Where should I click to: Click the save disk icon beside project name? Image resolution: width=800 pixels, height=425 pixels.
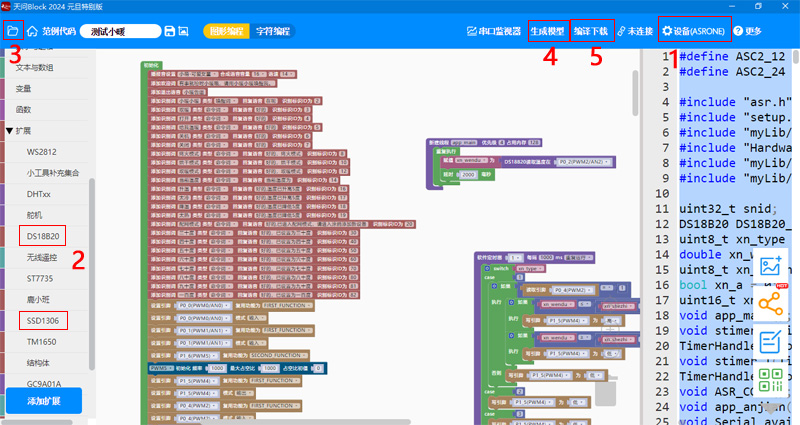pos(170,32)
